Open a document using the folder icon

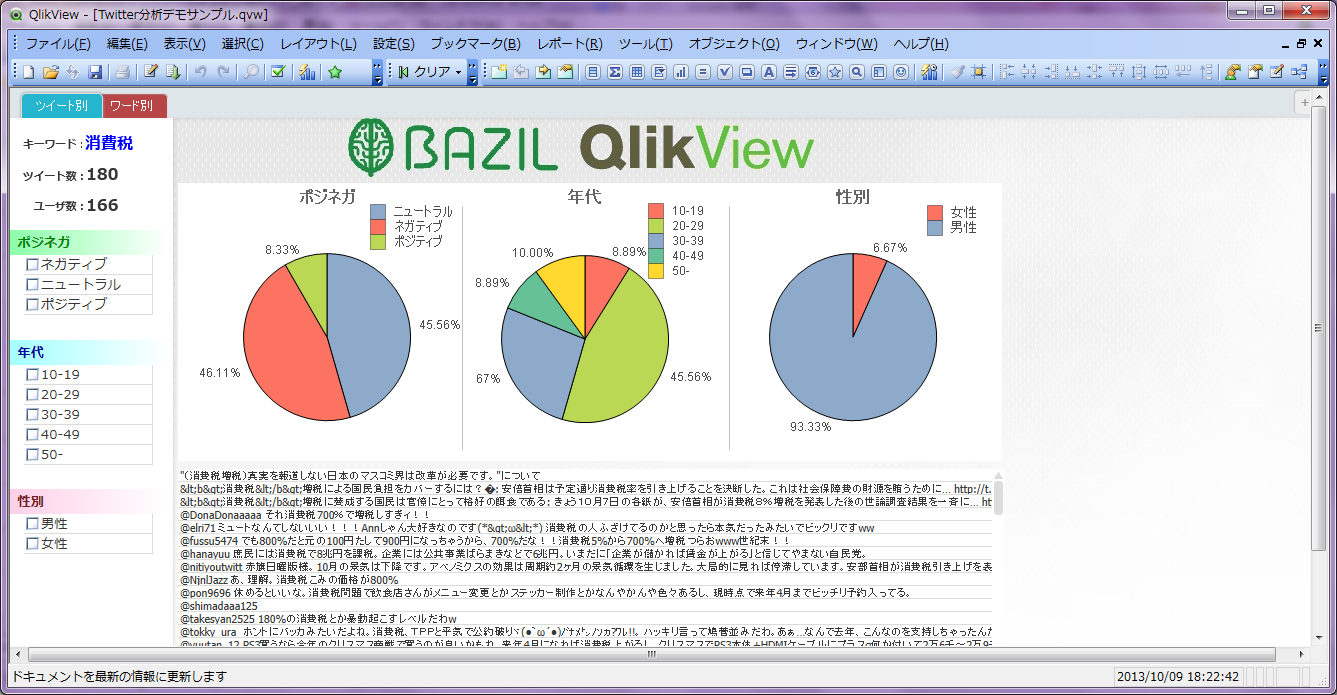51,72
